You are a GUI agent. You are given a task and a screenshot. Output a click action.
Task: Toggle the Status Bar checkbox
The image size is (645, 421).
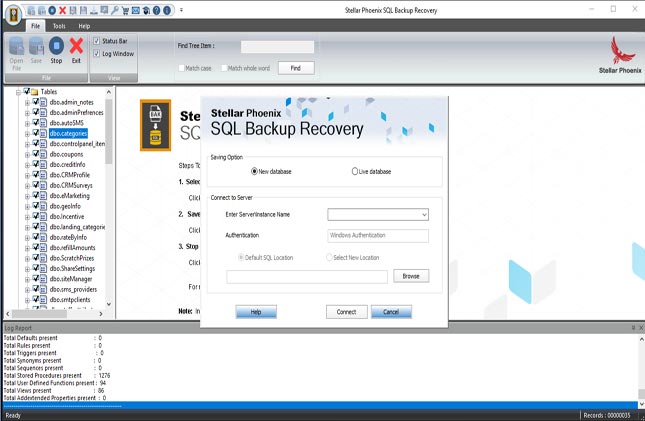coord(97,41)
